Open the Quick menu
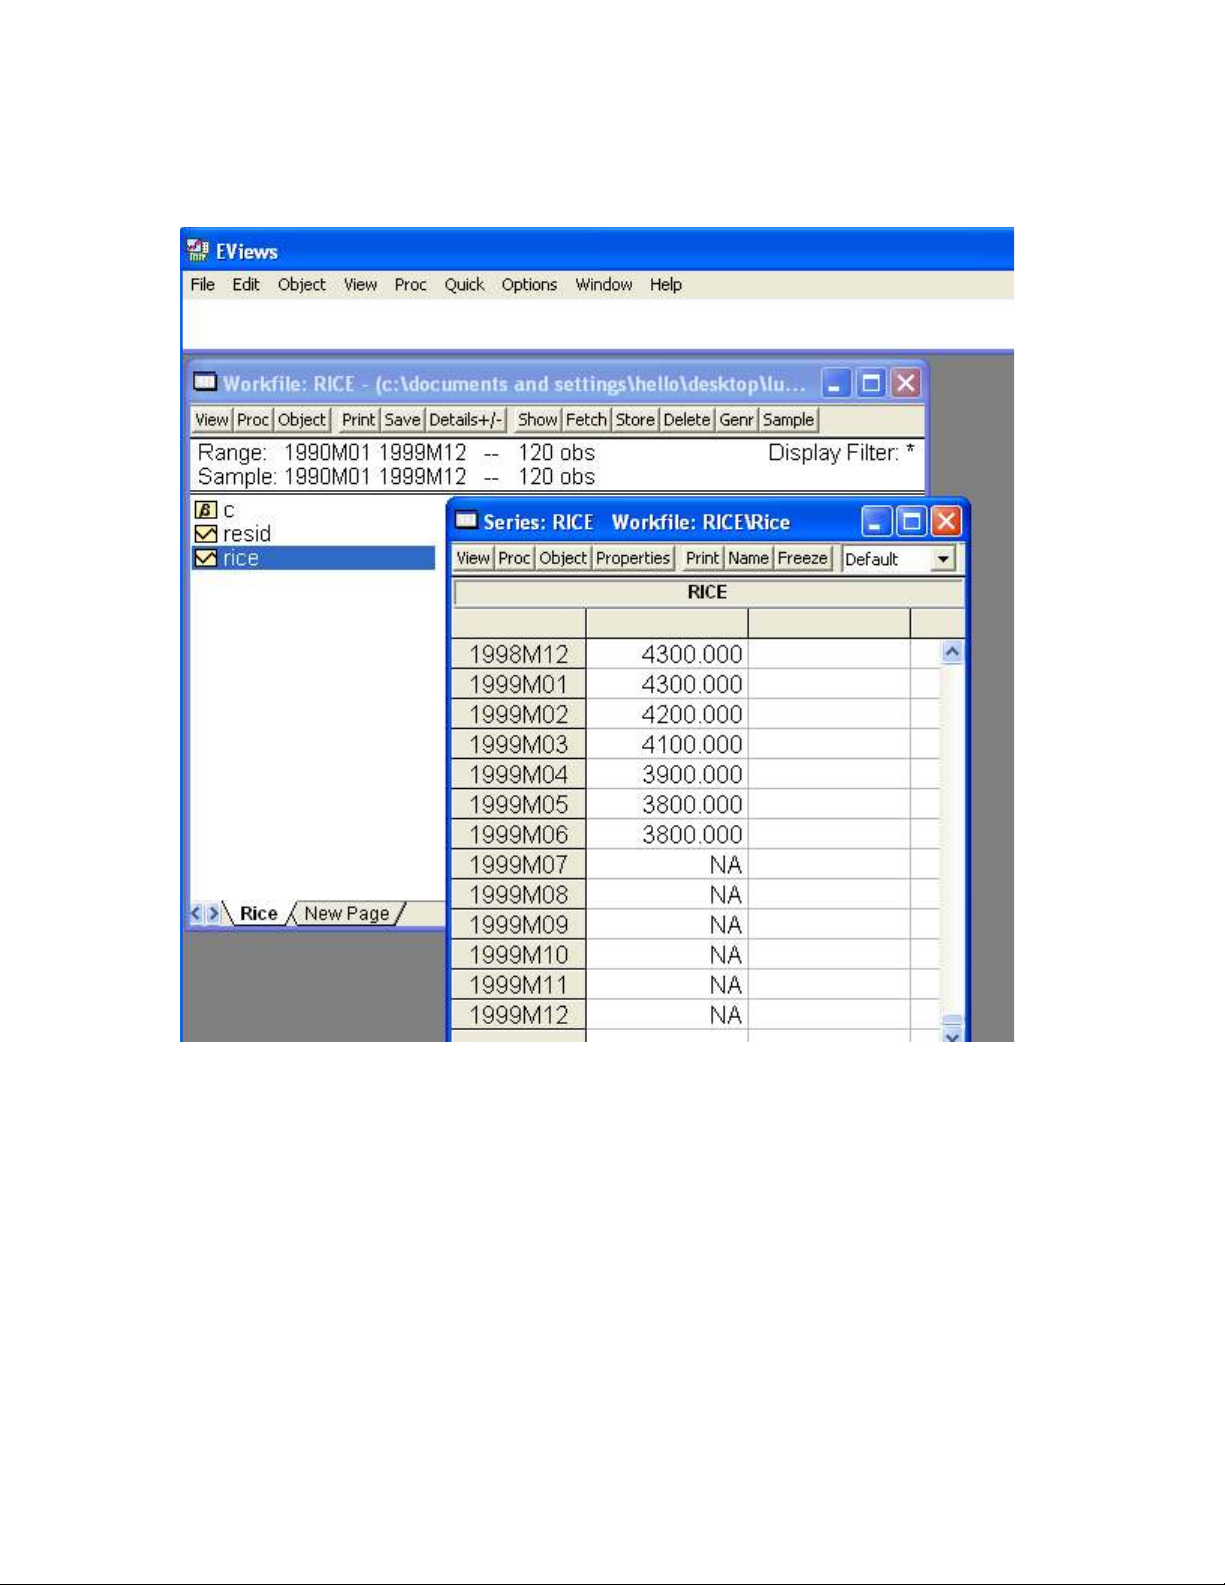1225x1585 pixels. (464, 284)
